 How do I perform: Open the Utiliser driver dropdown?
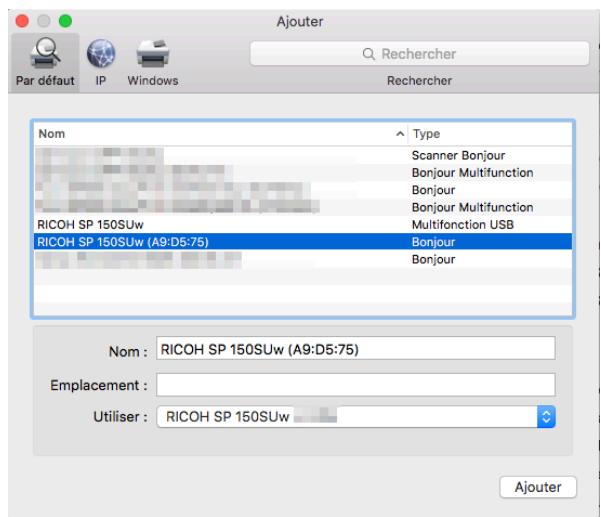point(356,417)
